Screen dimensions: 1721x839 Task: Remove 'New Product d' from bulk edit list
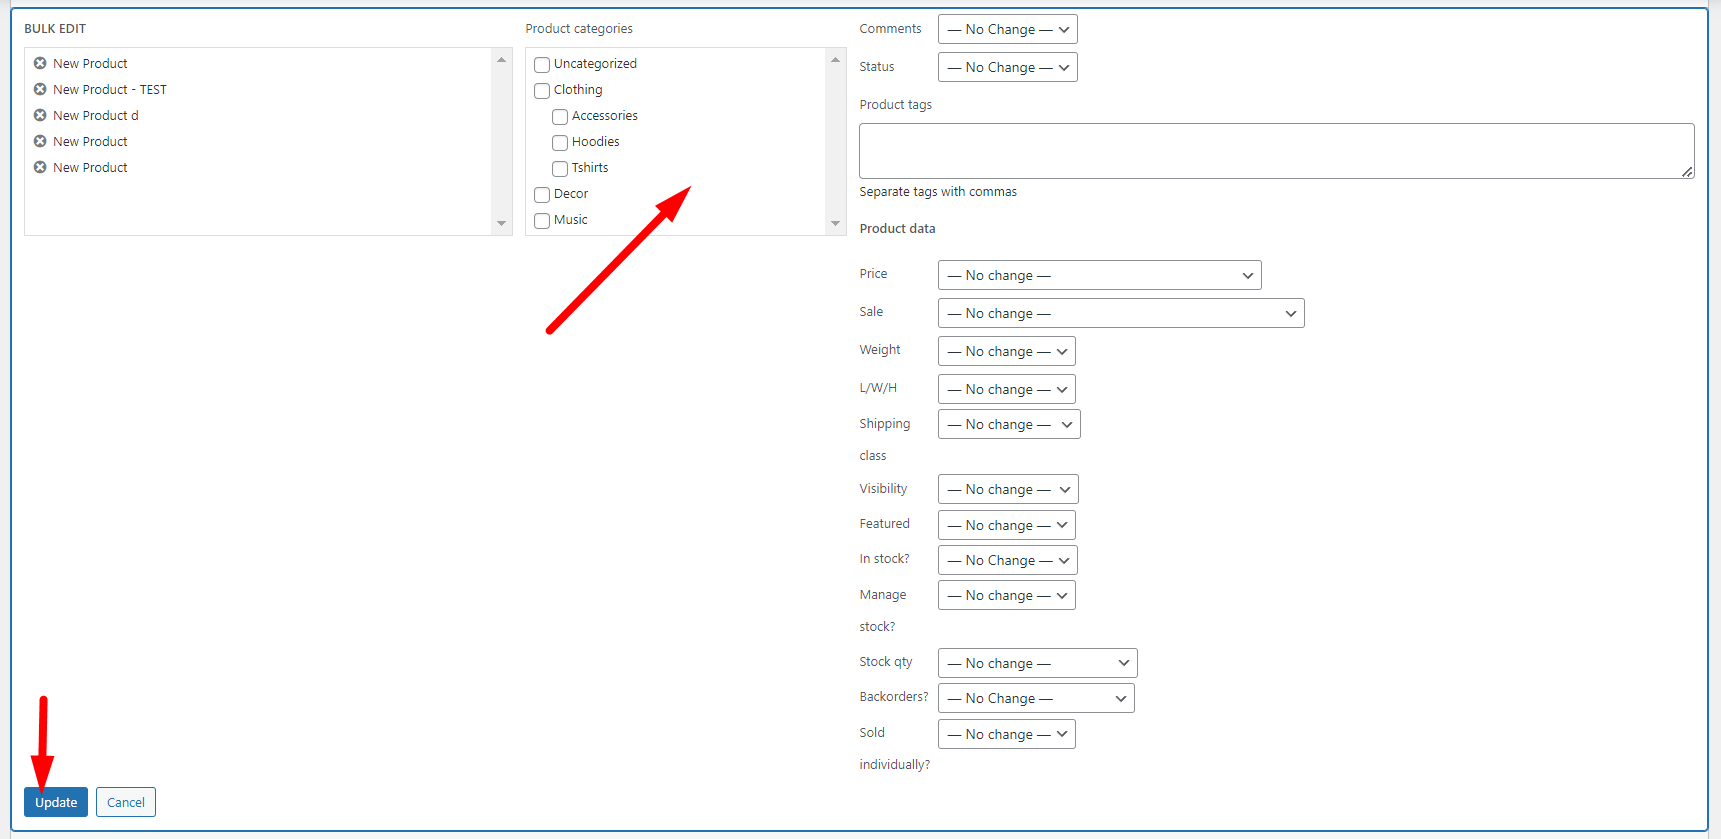(x=40, y=115)
